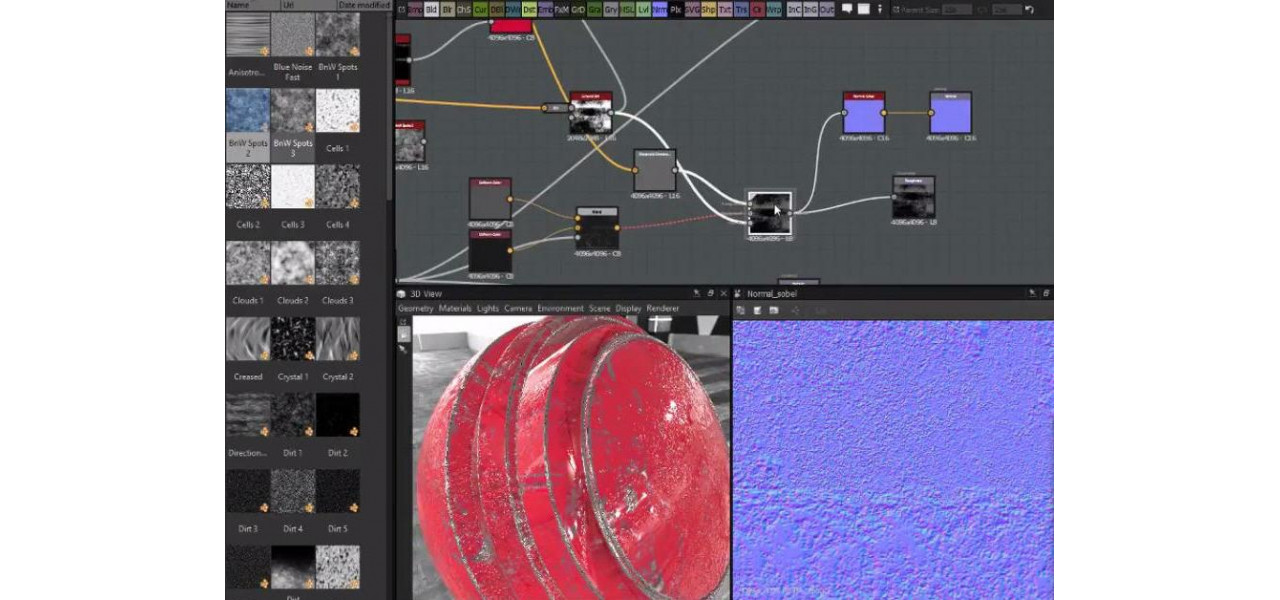Select the rightmost purple normal node
Viewport: 1280px width, 600px height.
point(950,113)
